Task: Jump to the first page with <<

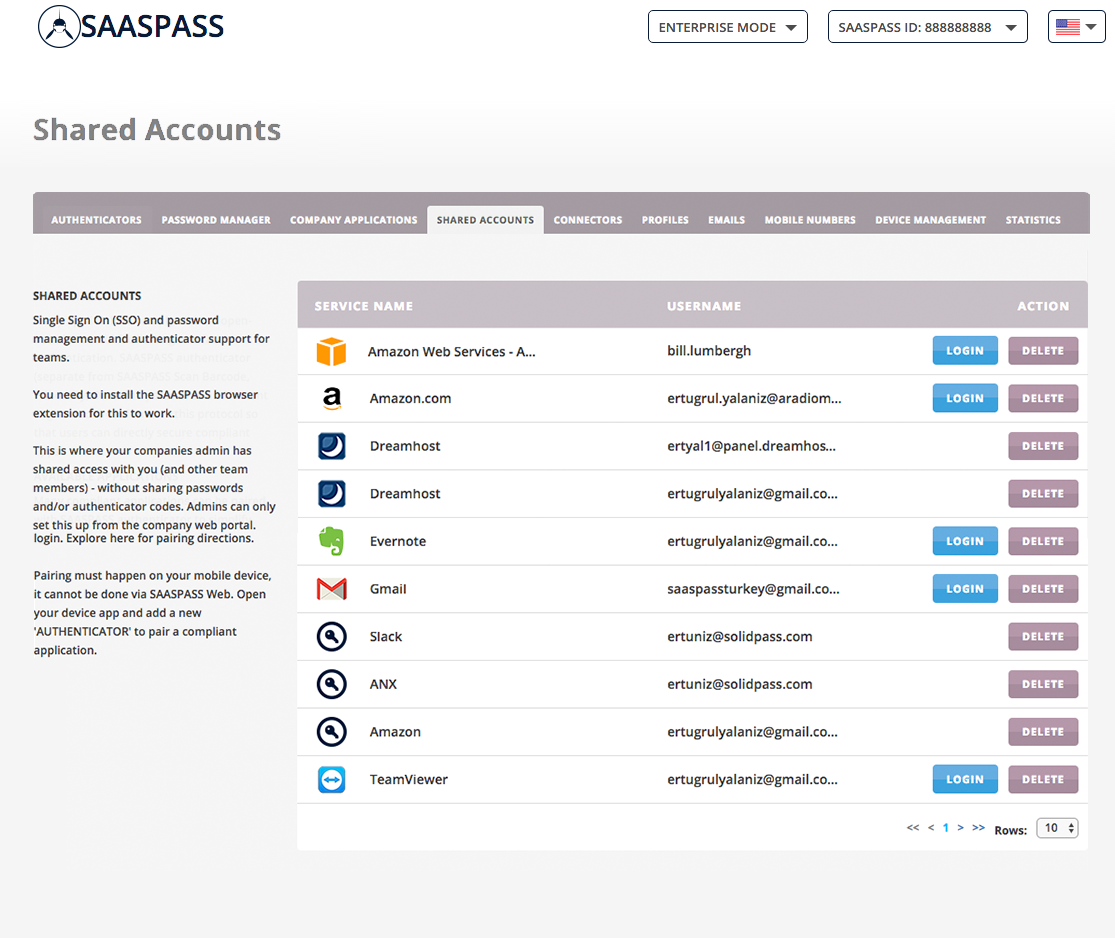Action: [913, 828]
